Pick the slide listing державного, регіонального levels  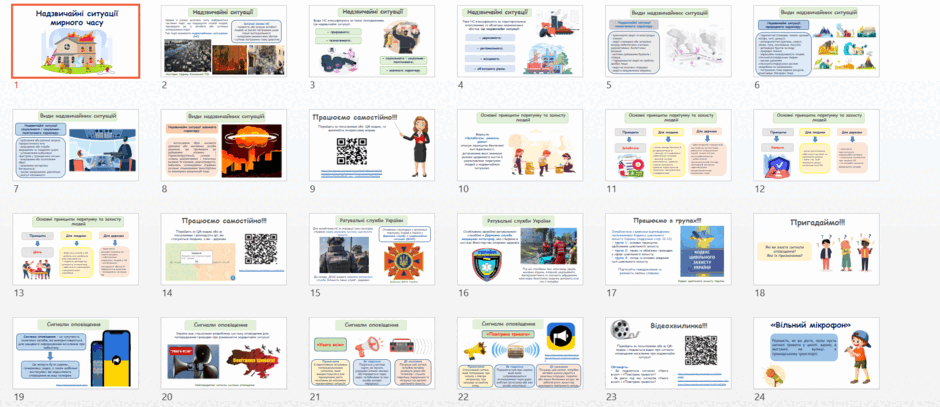521,41
